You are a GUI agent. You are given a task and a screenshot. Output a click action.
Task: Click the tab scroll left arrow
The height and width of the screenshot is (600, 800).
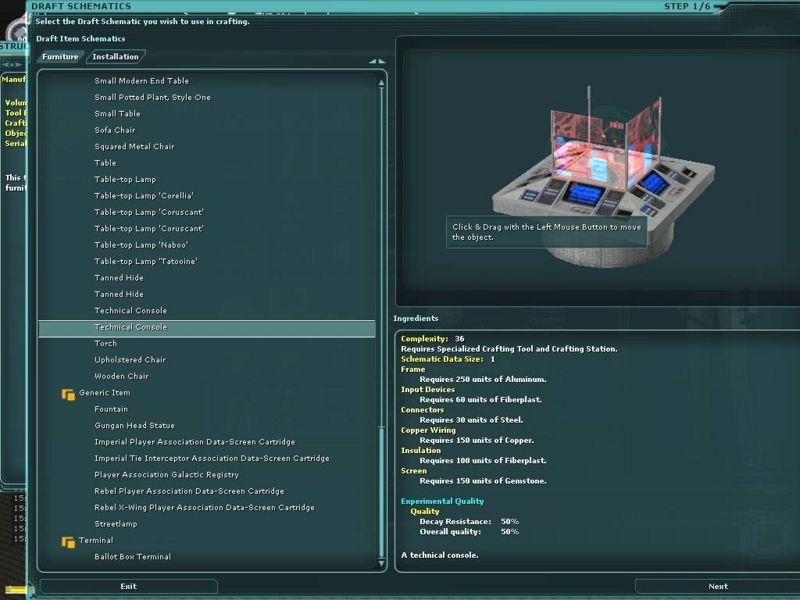coord(372,61)
